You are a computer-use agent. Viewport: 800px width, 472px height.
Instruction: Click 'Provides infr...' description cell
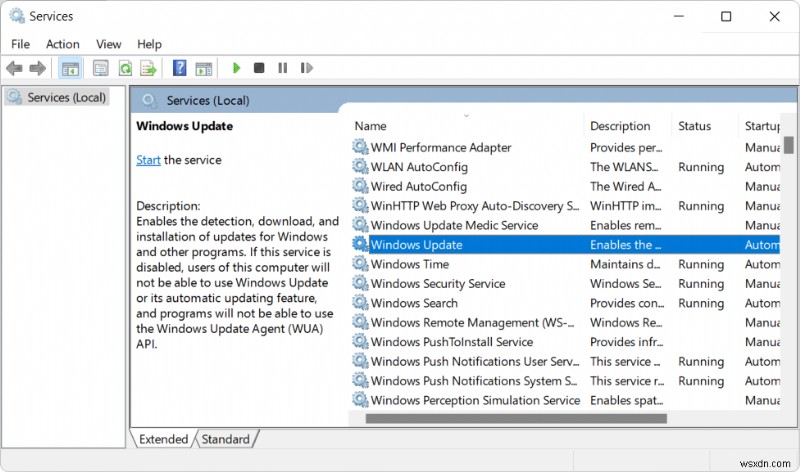(627, 342)
